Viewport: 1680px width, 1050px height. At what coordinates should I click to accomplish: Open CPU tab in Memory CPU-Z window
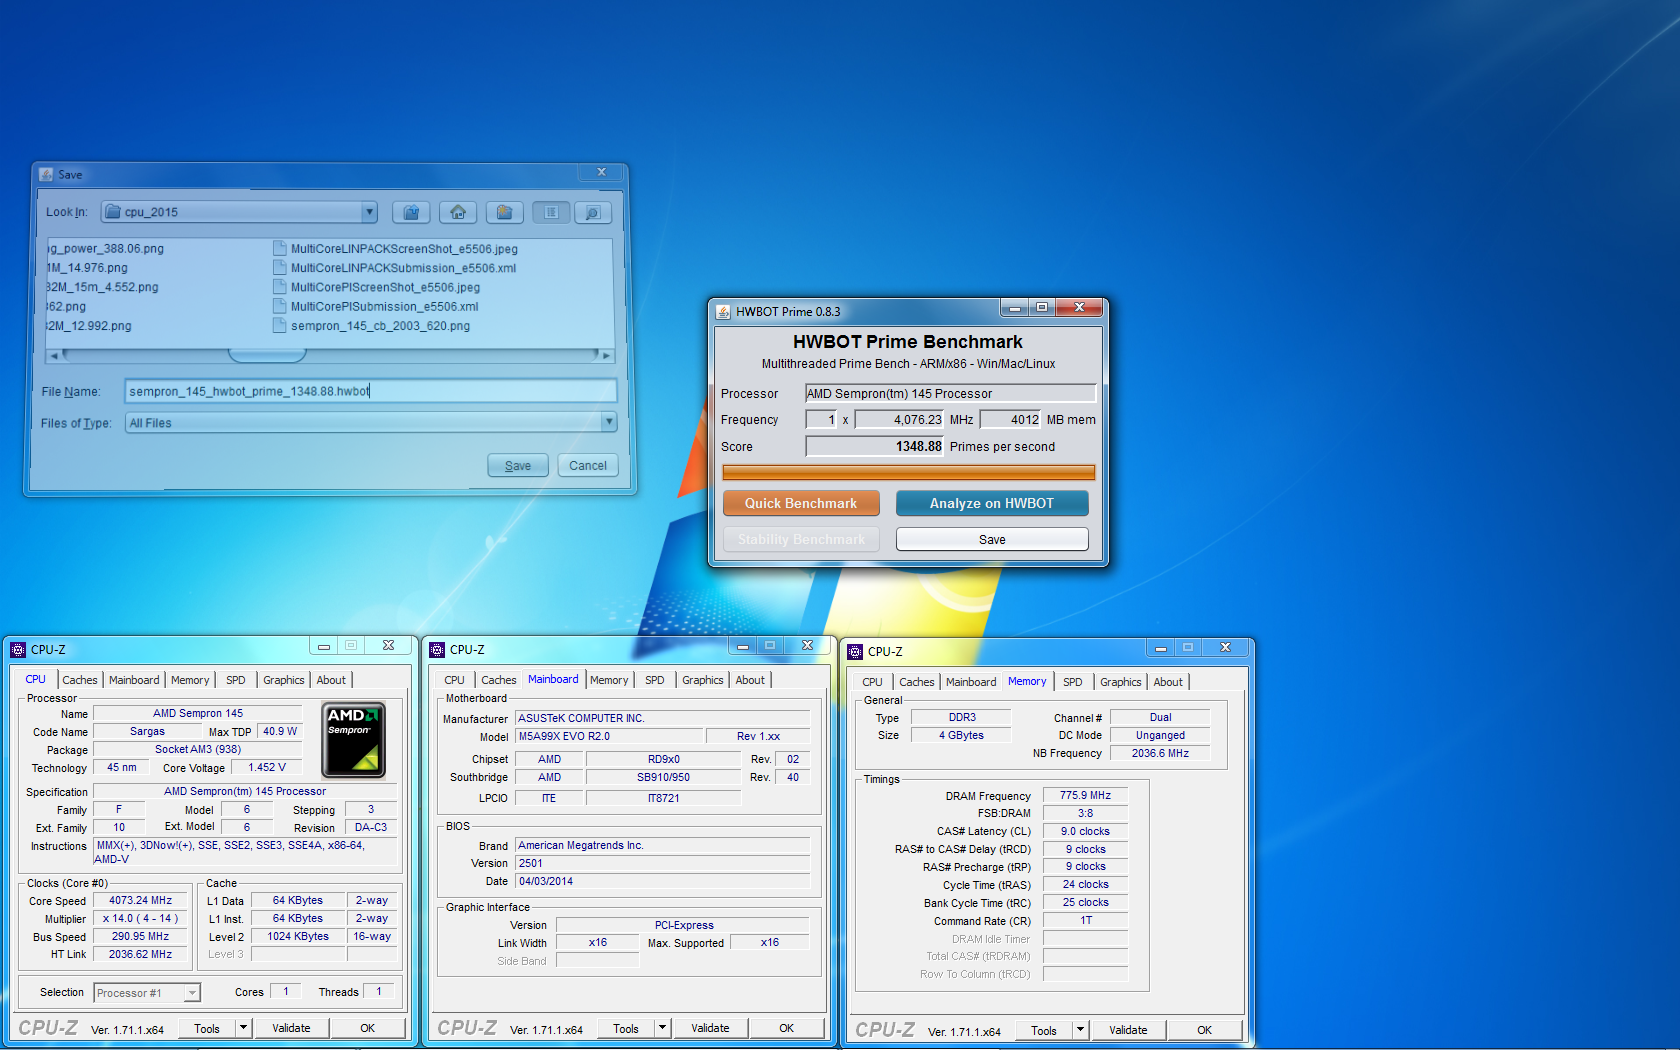[x=873, y=682]
